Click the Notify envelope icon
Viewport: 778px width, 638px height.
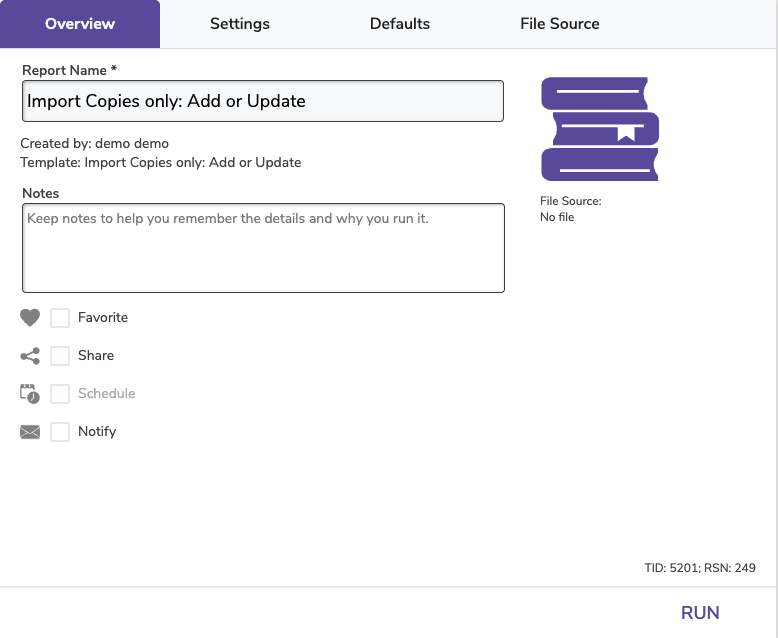30,432
